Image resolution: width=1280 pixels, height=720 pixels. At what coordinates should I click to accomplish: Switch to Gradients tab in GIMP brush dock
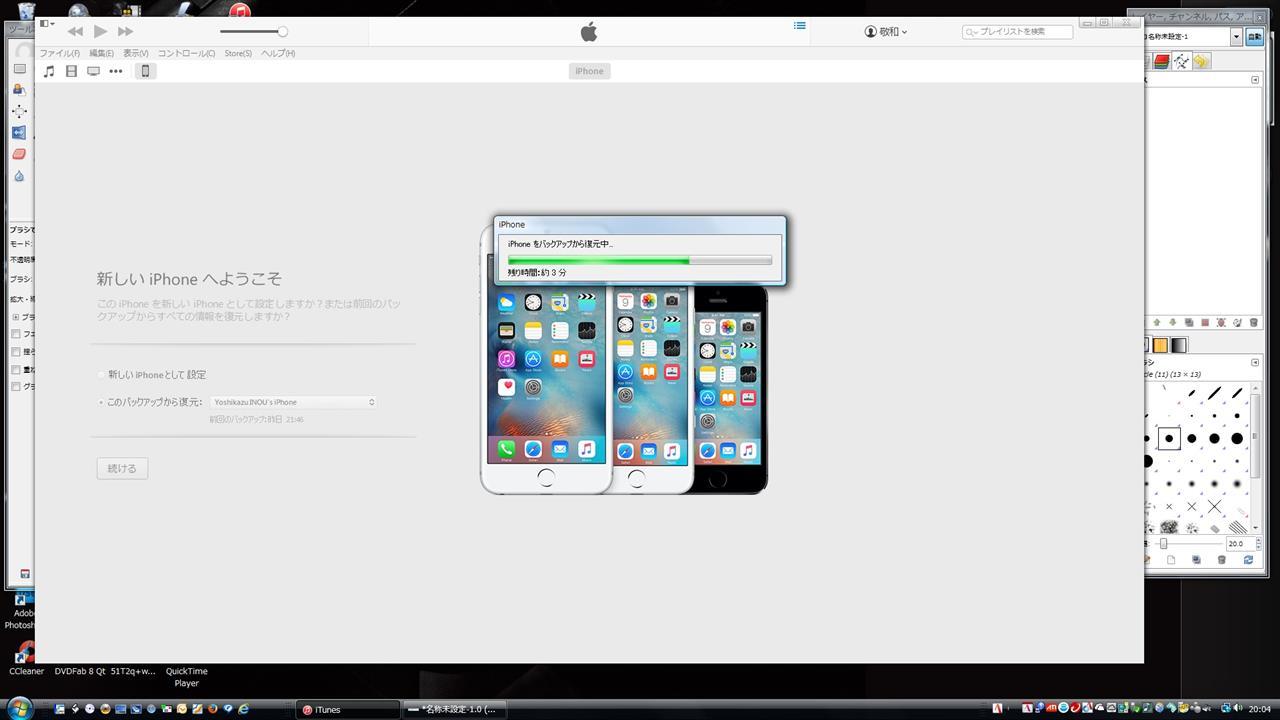tap(1179, 345)
